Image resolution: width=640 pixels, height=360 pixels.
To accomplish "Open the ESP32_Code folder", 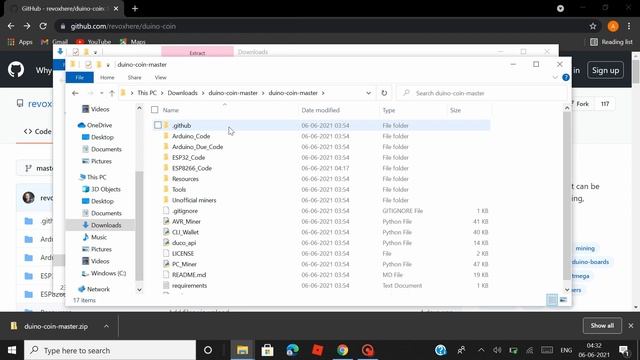I will point(188,157).
